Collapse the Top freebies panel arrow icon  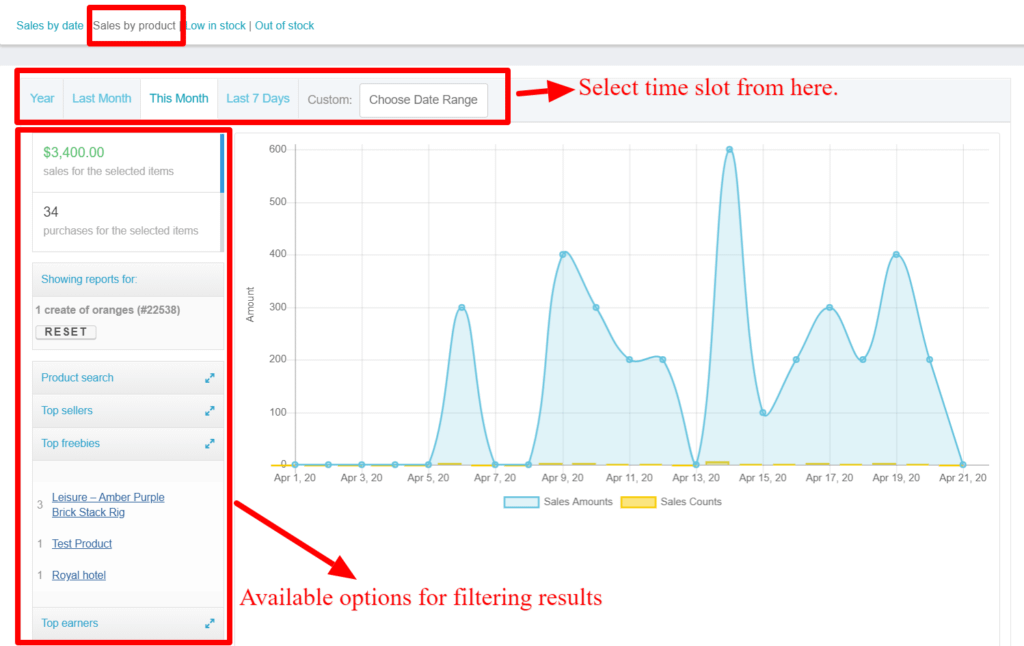coord(210,443)
